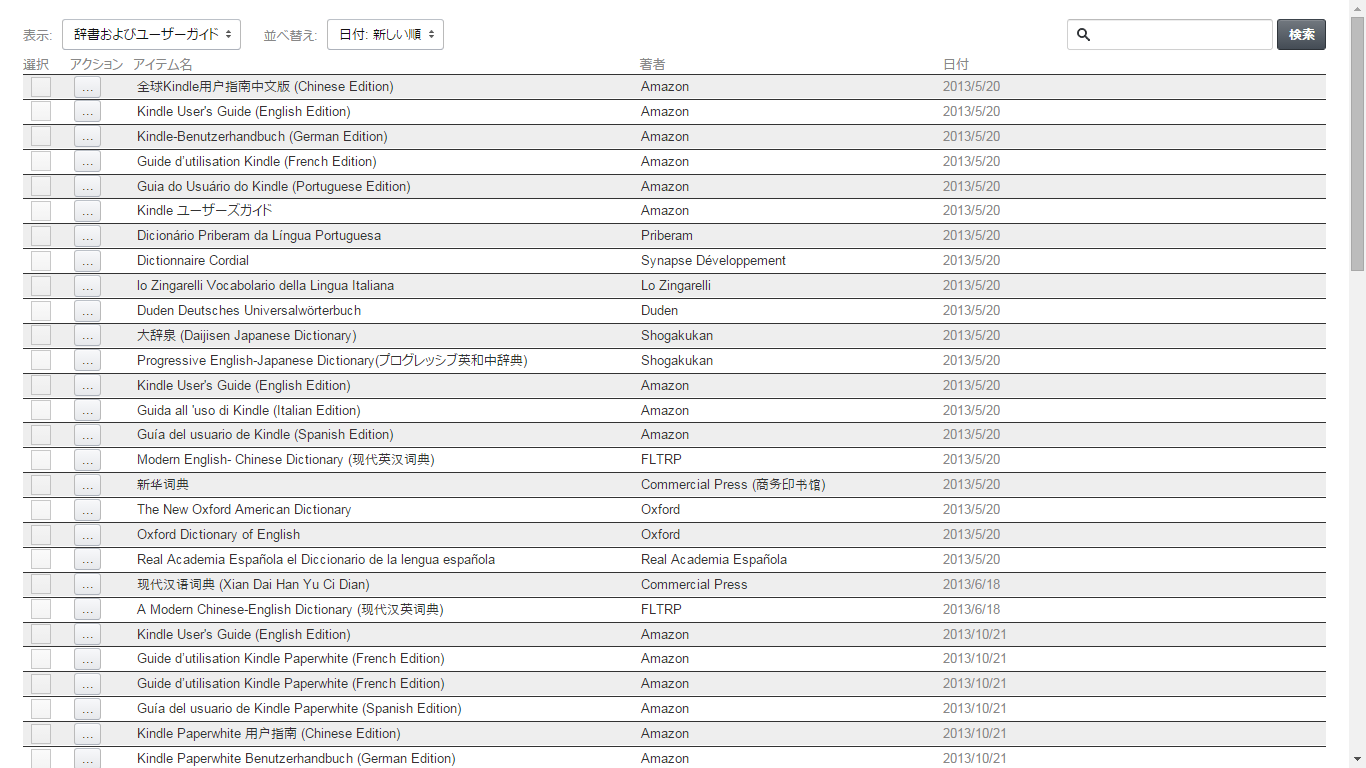Click title Guida all'uso di Kindle (Italian Edition)
This screenshot has width=1366, height=768.
click(249, 411)
